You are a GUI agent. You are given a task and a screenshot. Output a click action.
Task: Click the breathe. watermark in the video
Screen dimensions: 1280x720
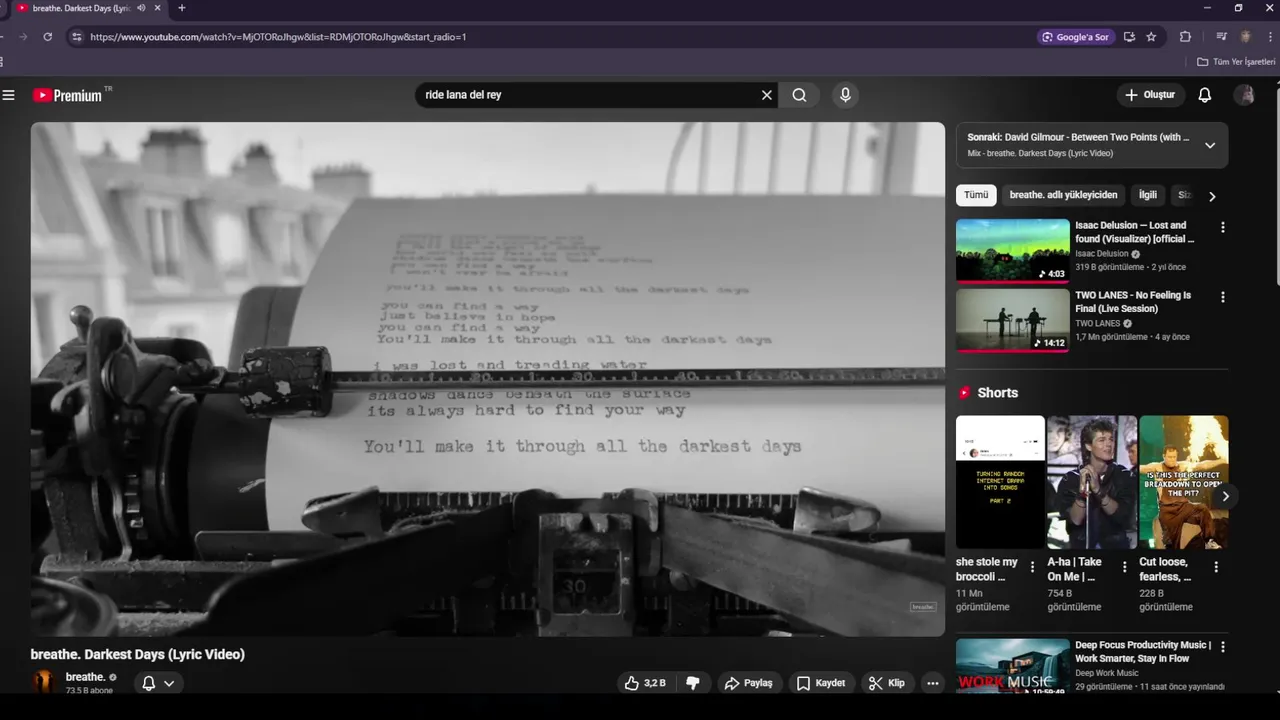pos(923,607)
